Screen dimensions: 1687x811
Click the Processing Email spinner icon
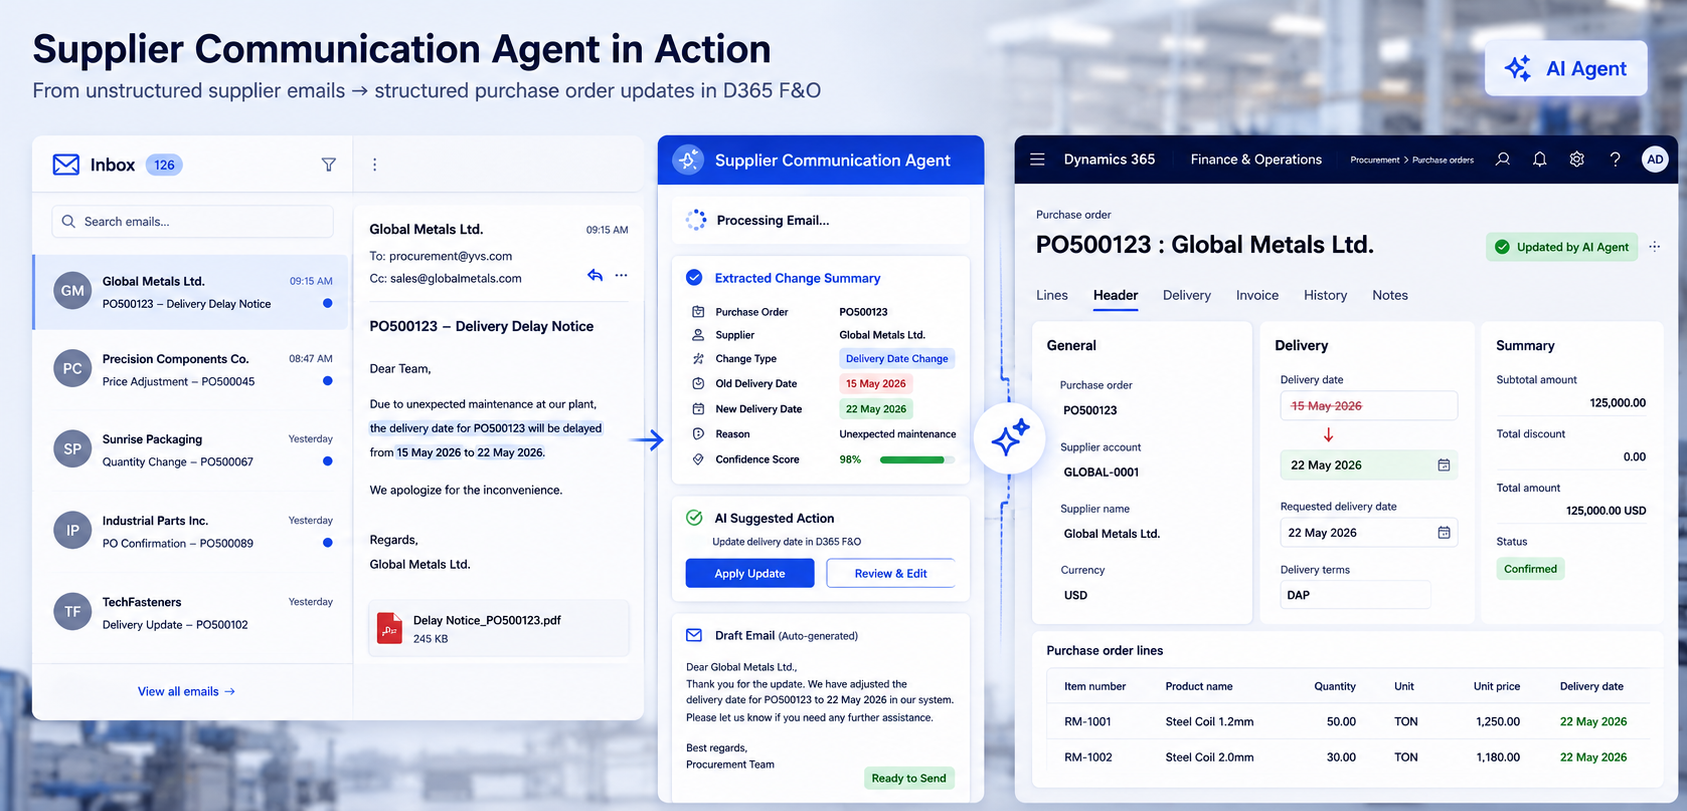coord(696,220)
